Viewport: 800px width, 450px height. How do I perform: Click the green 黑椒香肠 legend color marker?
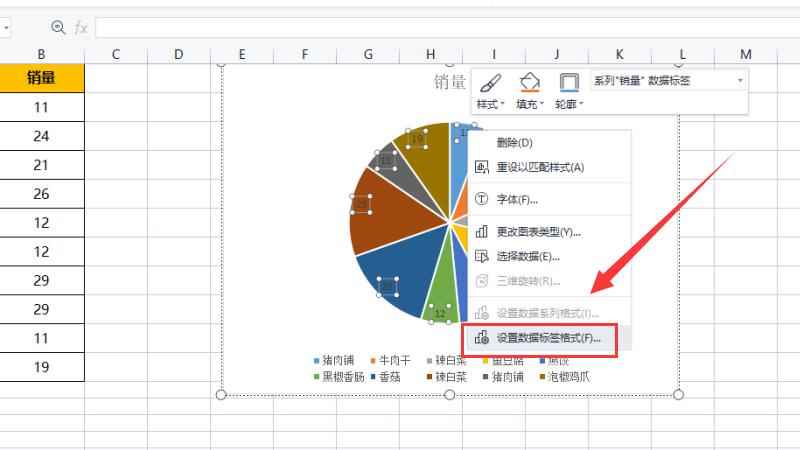point(317,377)
